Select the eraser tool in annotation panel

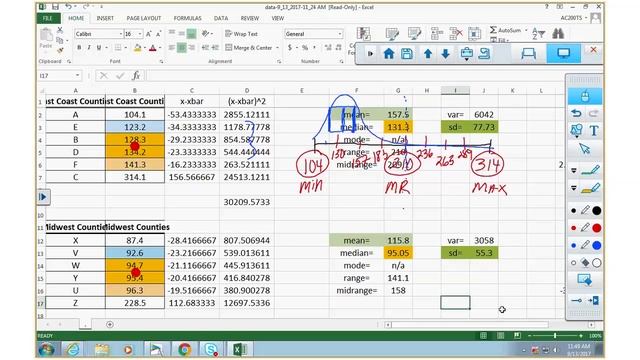pyautogui.click(x=585, y=263)
